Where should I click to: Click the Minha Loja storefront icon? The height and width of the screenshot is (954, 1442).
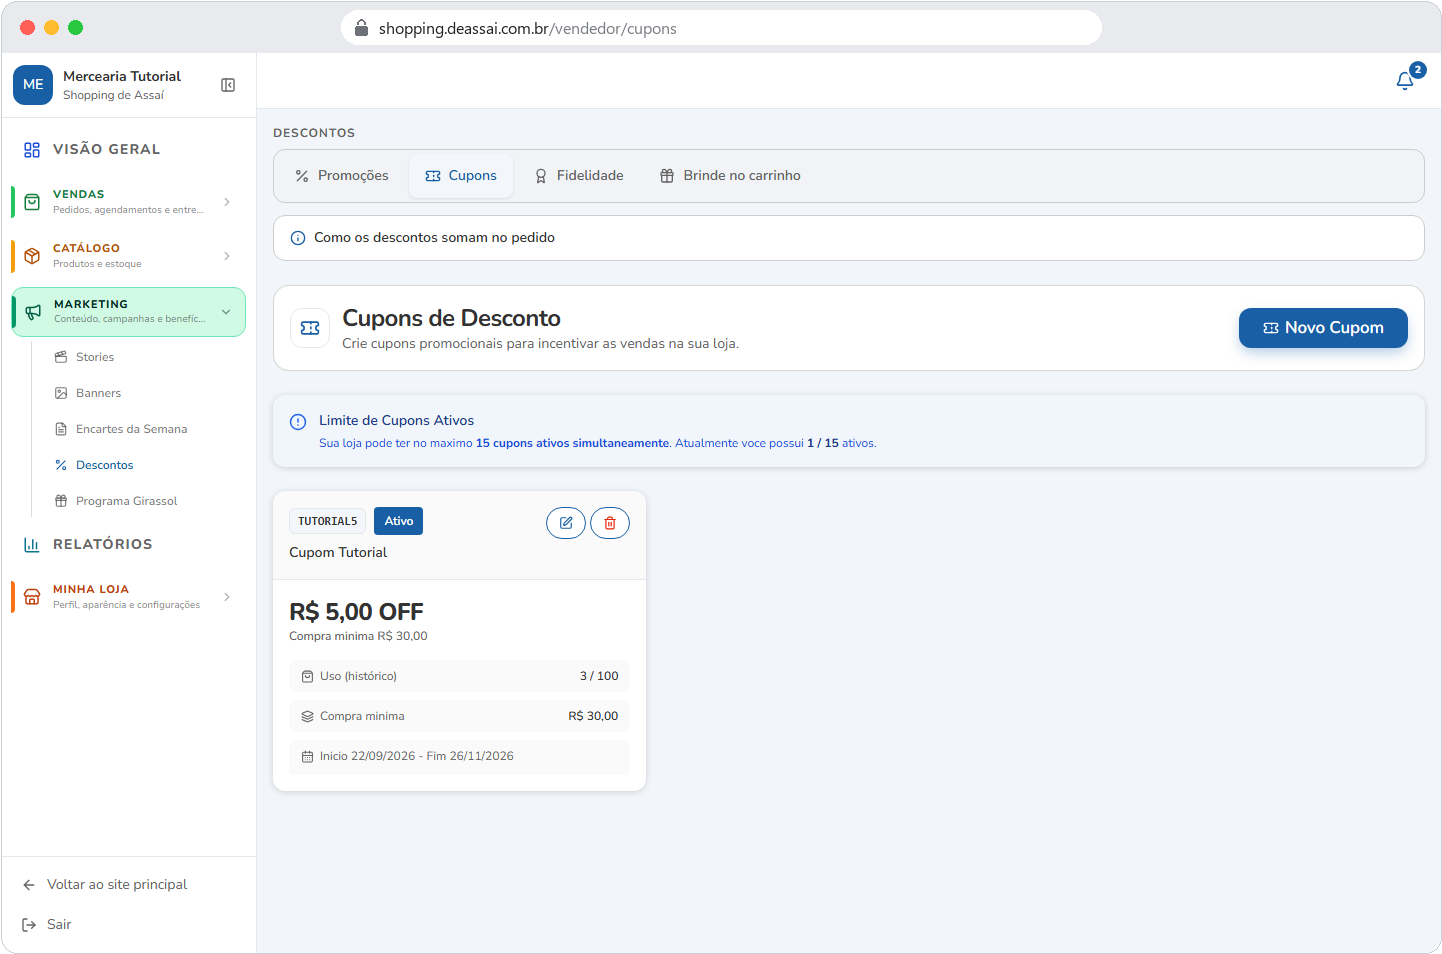pyautogui.click(x=32, y=597)
